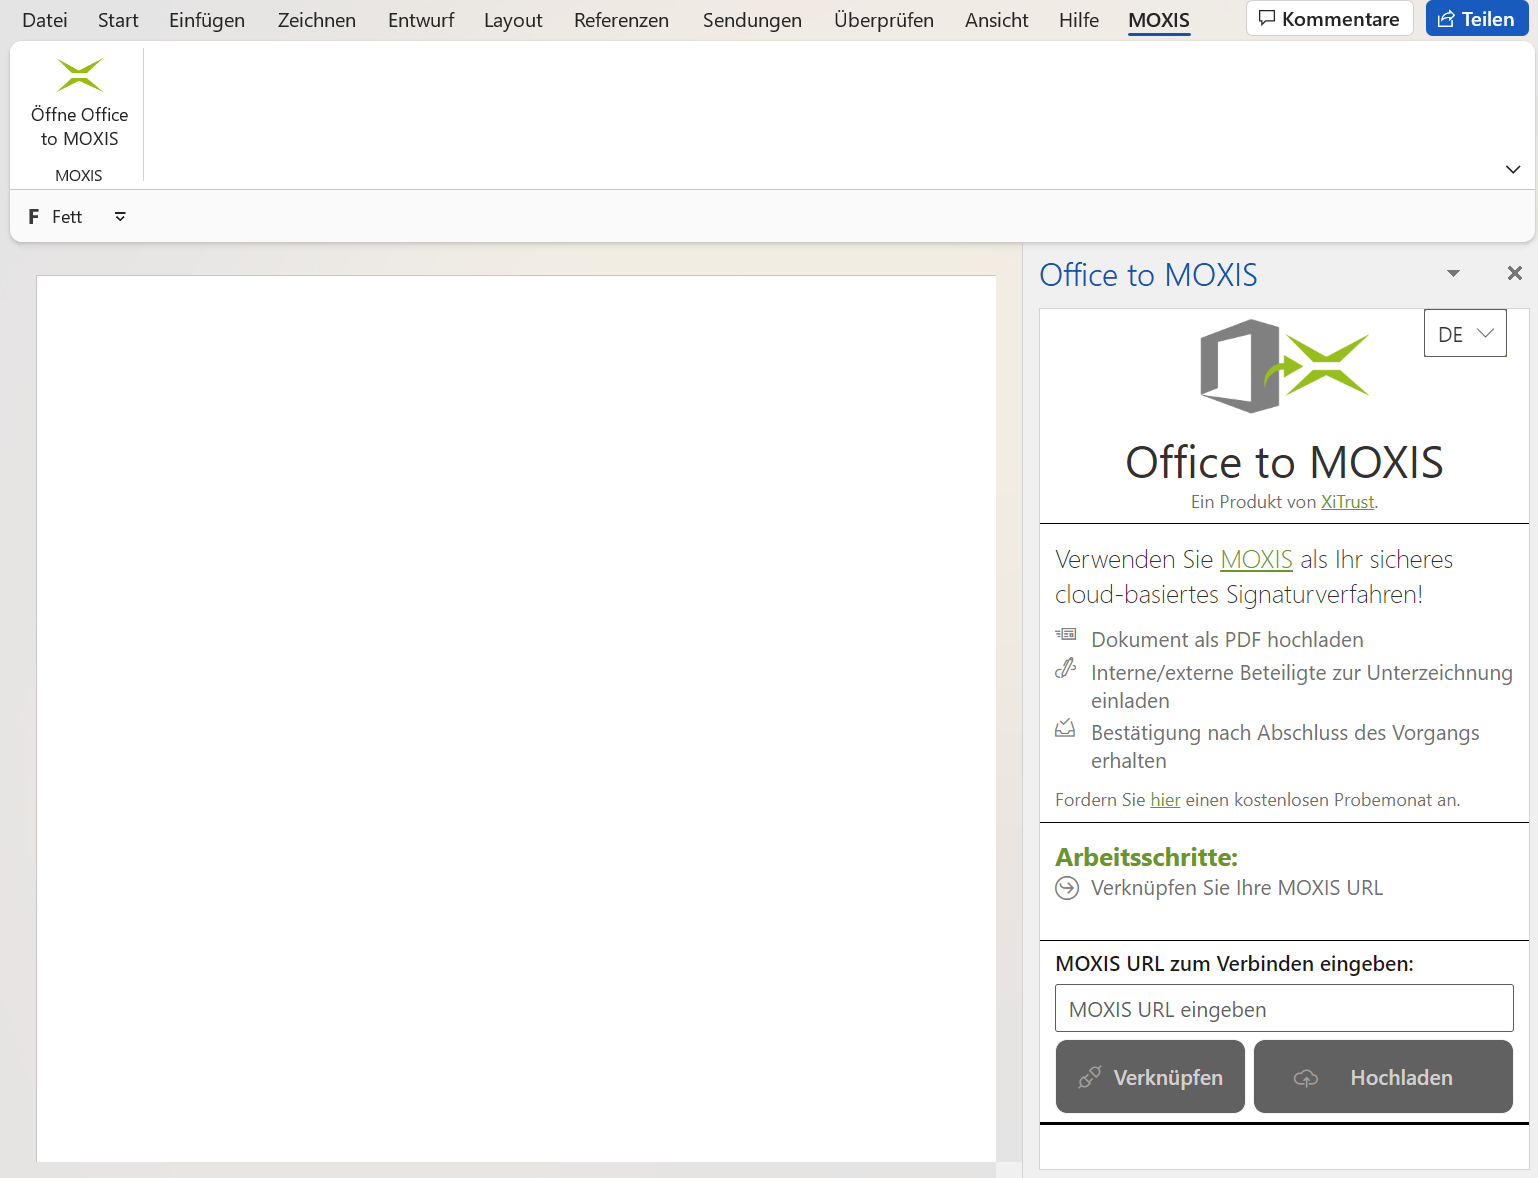Screen dimensions: 1538x1178
Task: Click the cloud icon on the Hochladen button
Action: pyautogui.click(x=1306, y=1077)
